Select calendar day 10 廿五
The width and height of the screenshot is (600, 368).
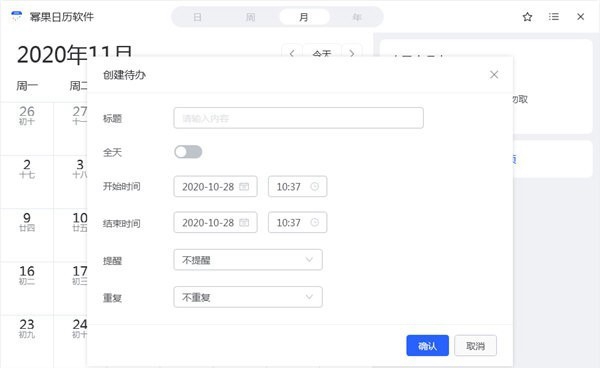(80, 222)
